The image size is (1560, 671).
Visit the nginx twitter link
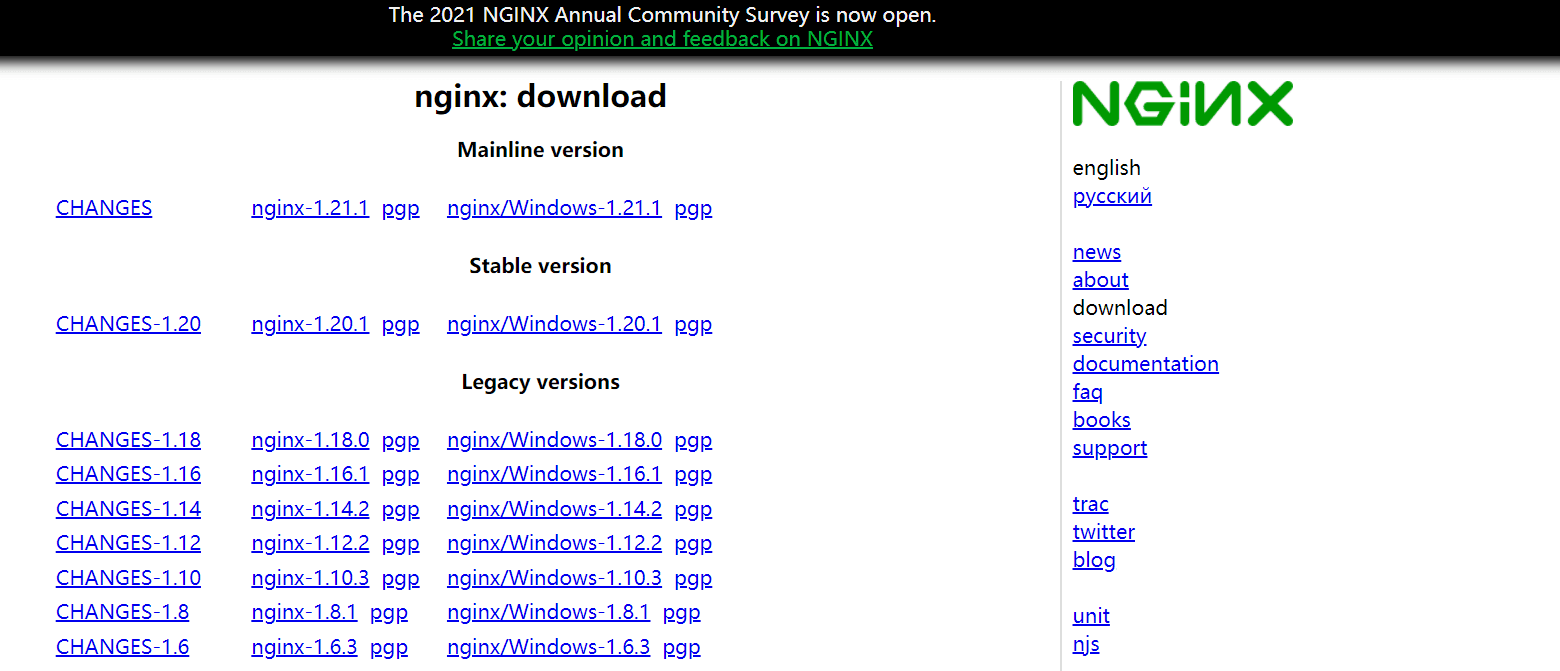tap(1103, 532)
